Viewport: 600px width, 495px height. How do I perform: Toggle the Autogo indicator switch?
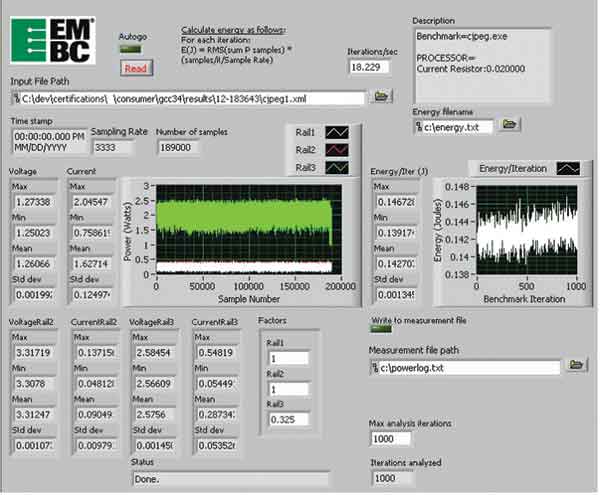click(130, 49)
